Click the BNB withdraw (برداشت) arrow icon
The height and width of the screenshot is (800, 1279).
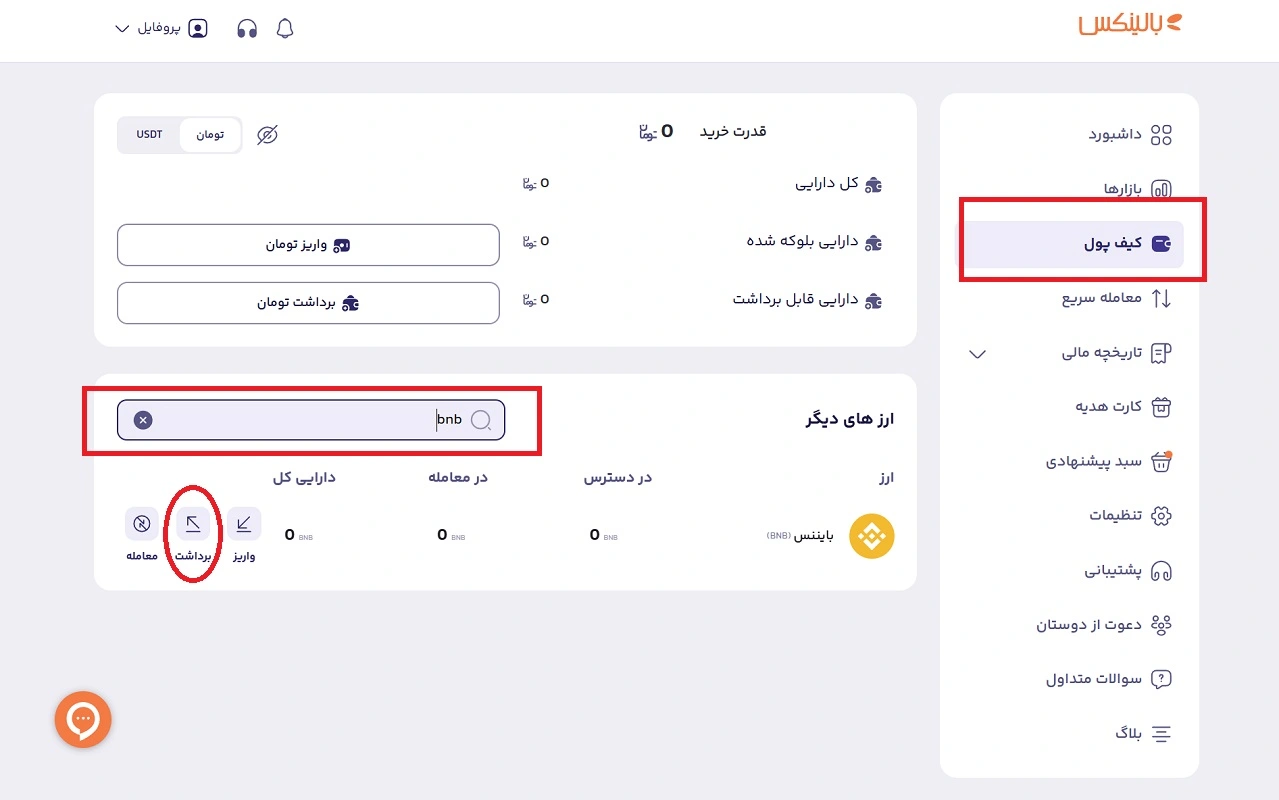pos(193,524)
